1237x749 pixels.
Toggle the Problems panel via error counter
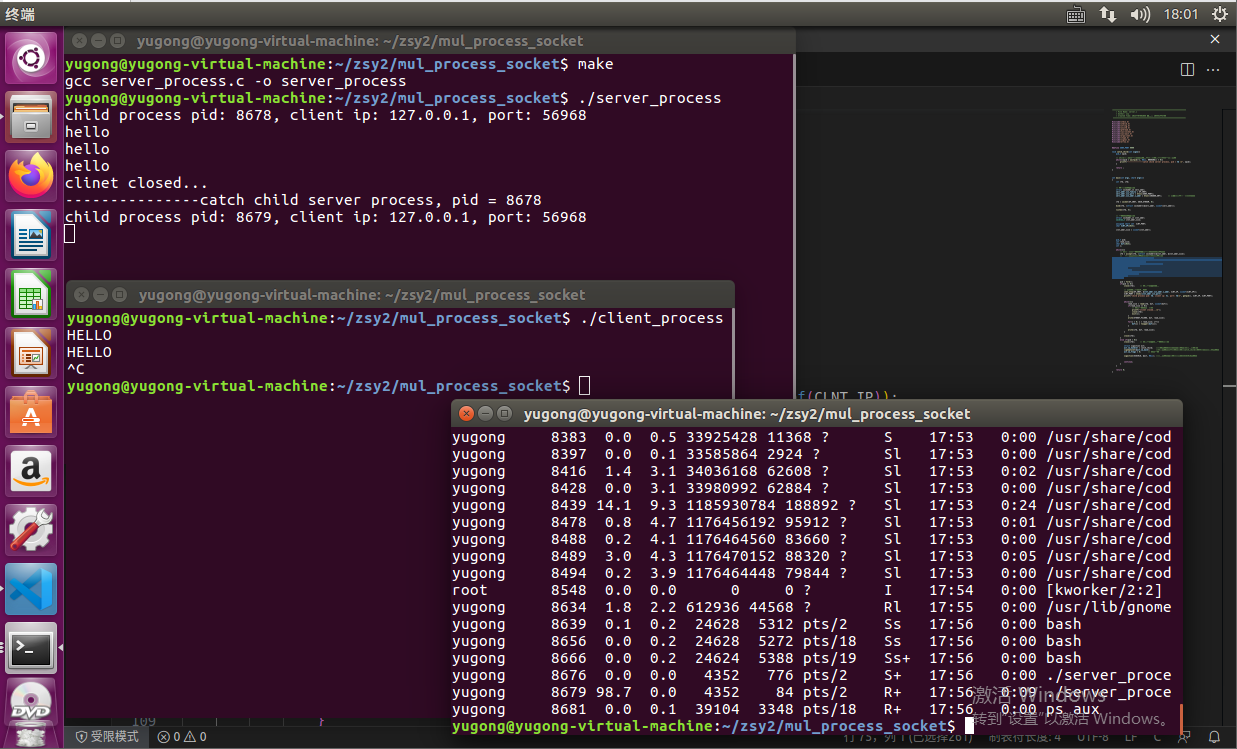[x=180, y=737]
